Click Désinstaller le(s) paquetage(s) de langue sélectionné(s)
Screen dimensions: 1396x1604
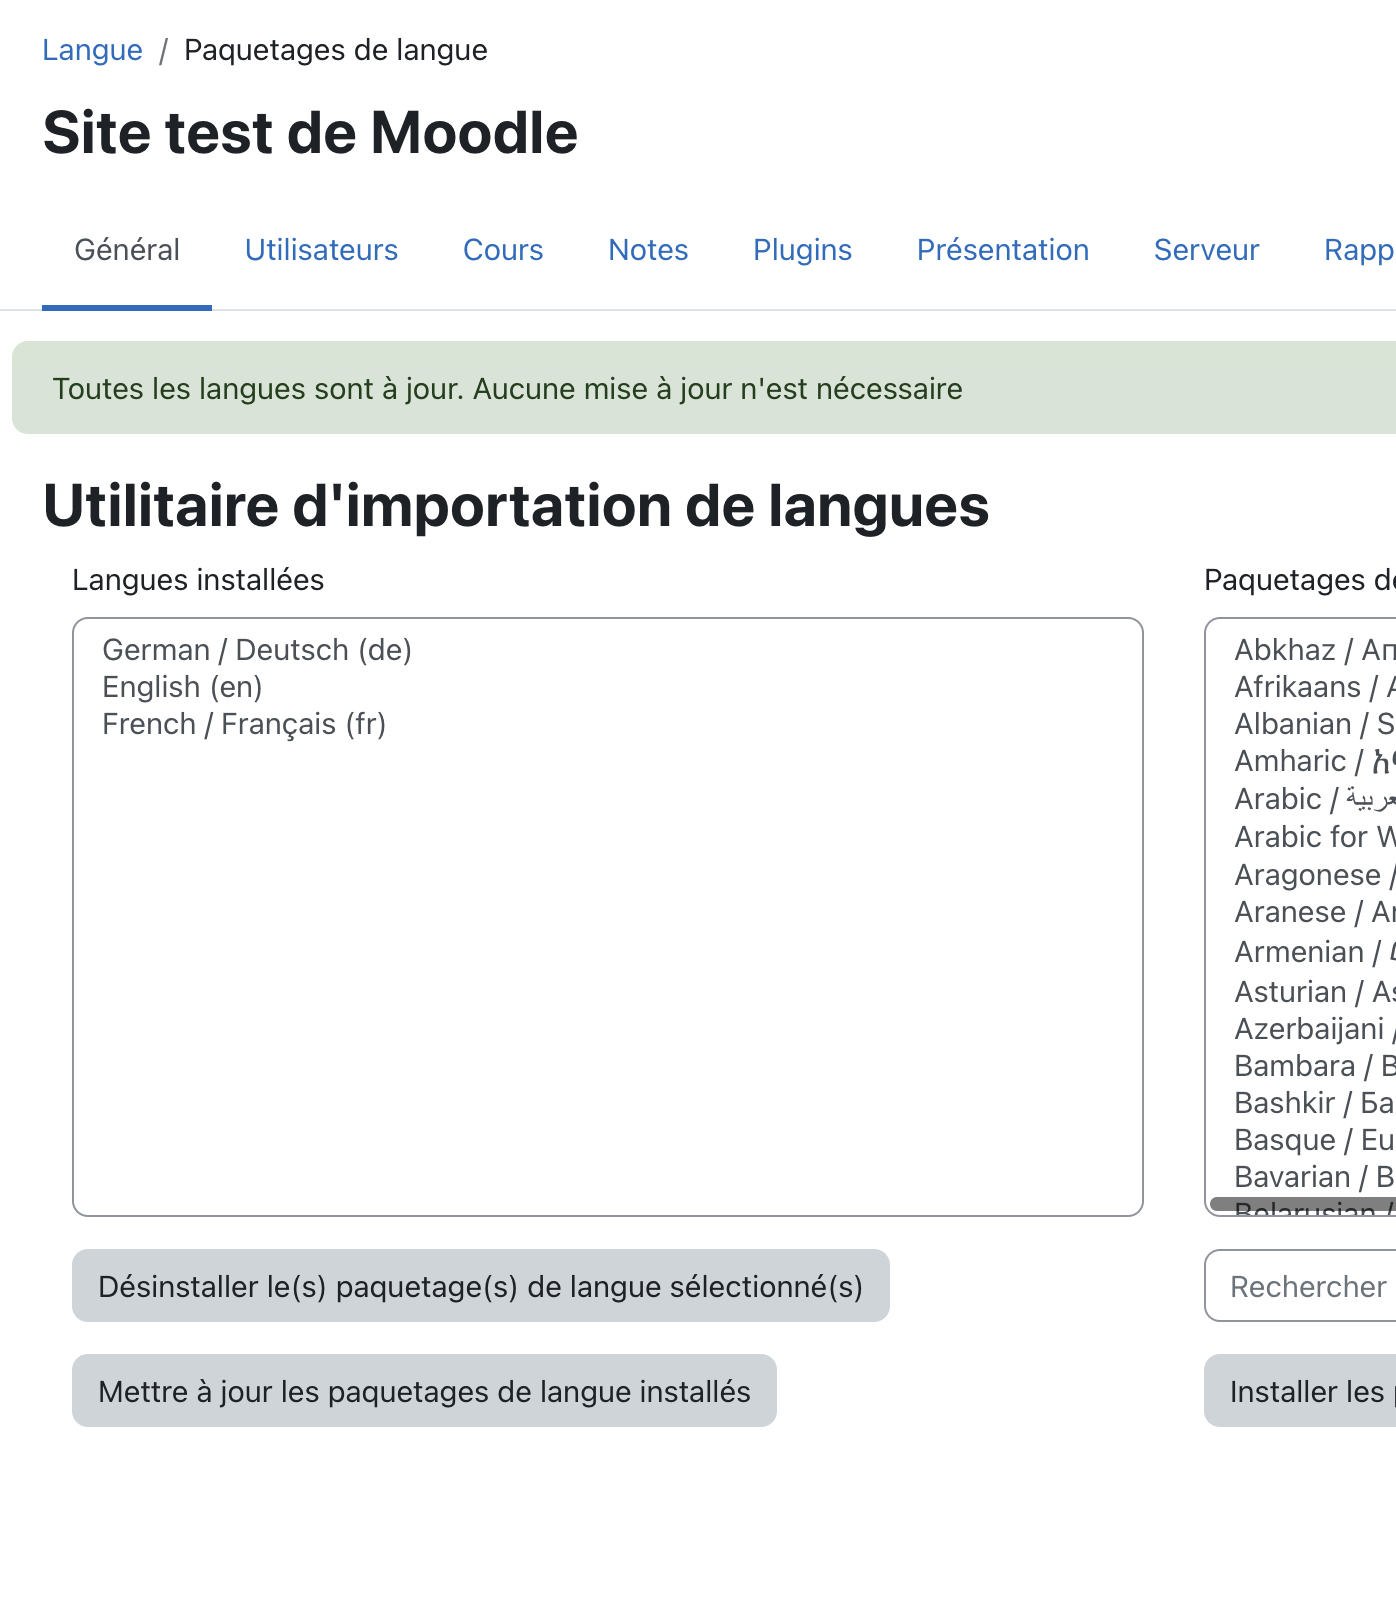point(481,1286)
